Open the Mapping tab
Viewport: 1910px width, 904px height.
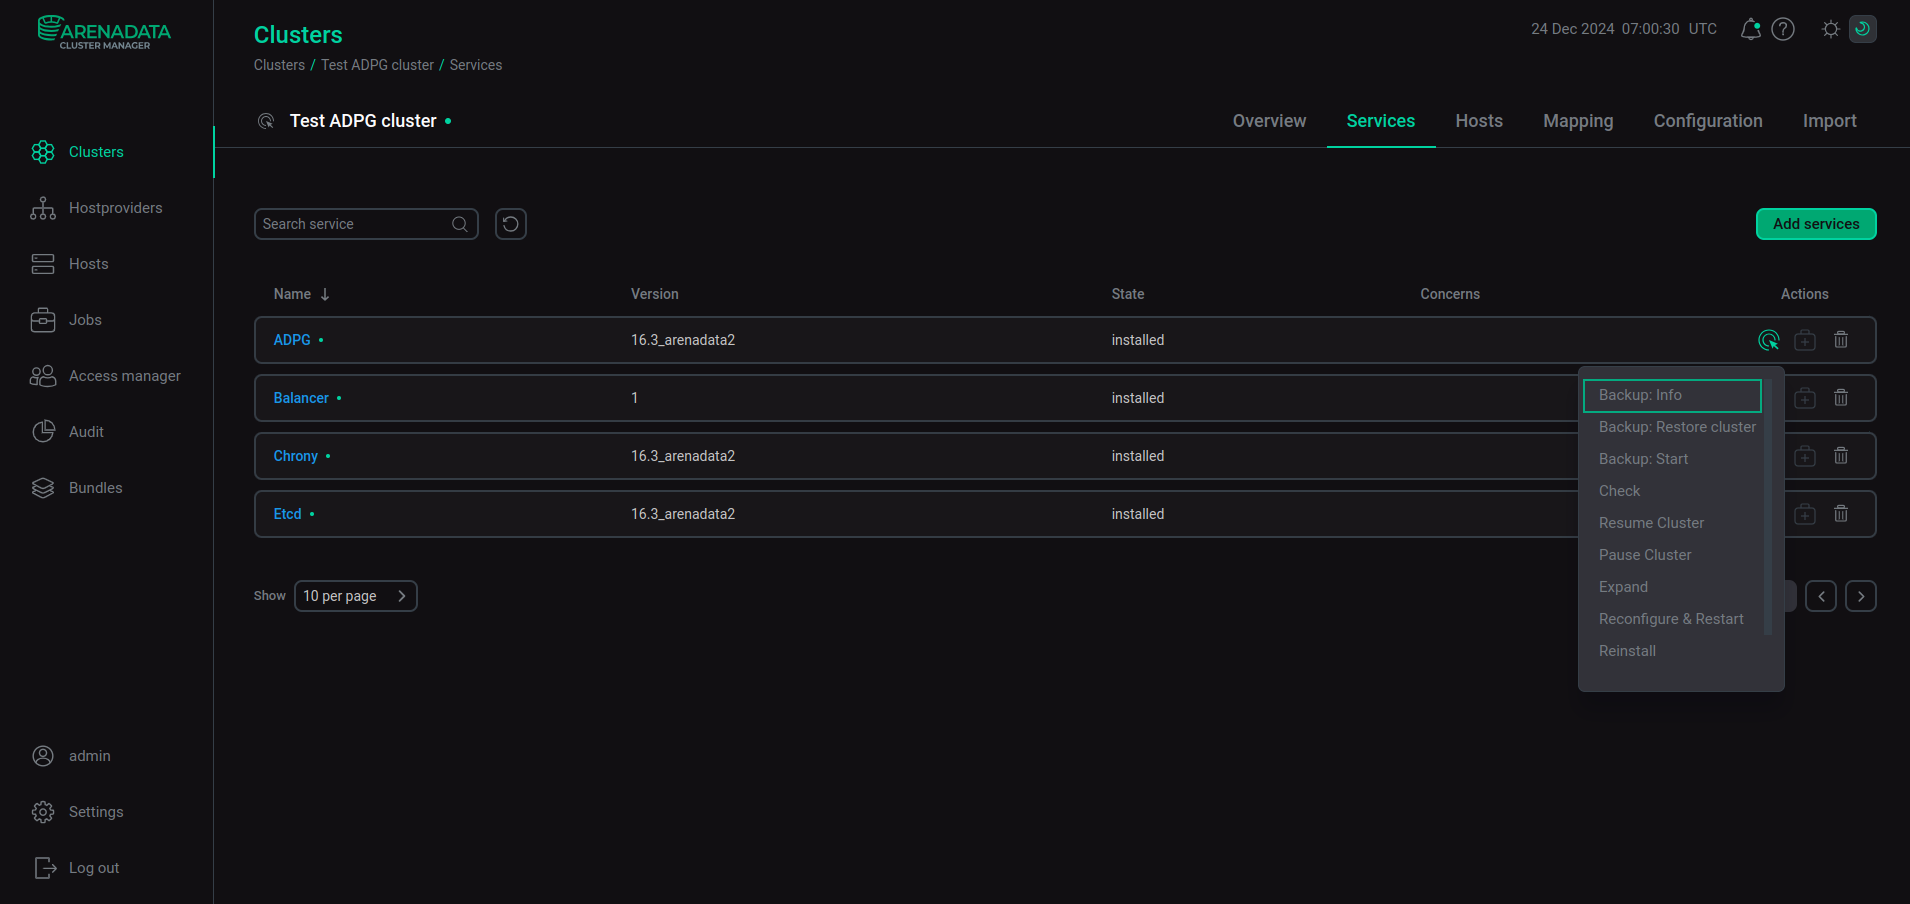1578,121
